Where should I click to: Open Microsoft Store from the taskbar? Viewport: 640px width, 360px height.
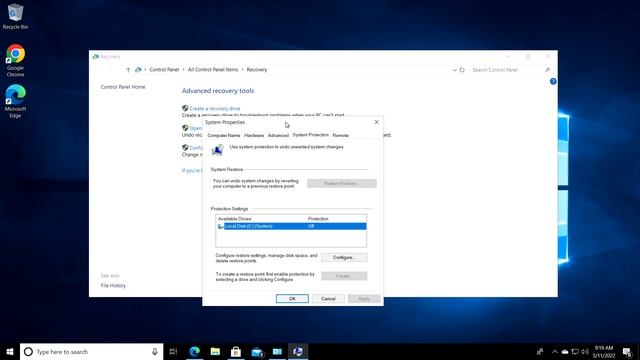click(x=236, y=351)
